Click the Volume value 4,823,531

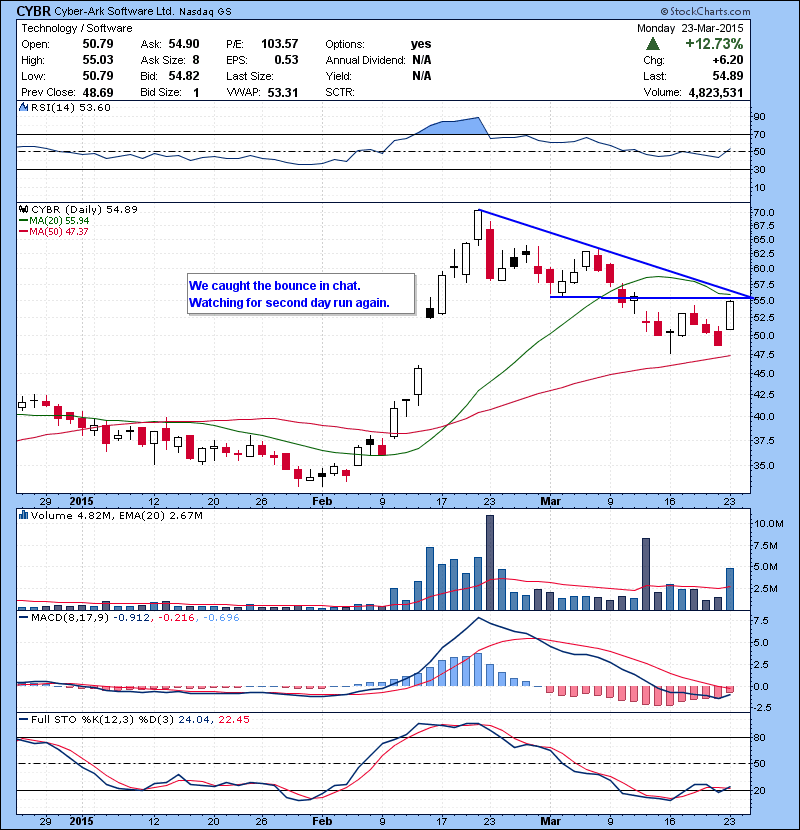pos(716,93)
